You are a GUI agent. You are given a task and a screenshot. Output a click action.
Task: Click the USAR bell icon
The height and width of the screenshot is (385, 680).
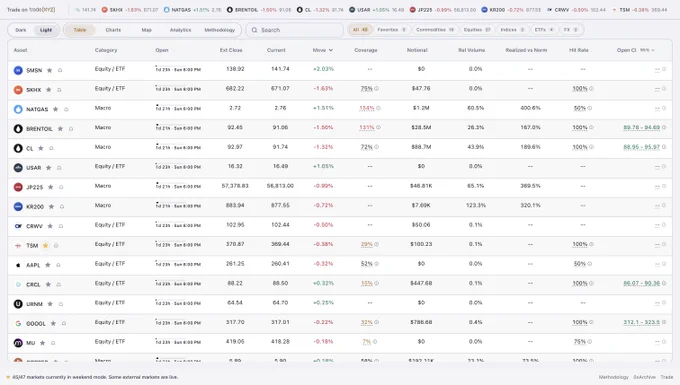(x=59, y=168)
